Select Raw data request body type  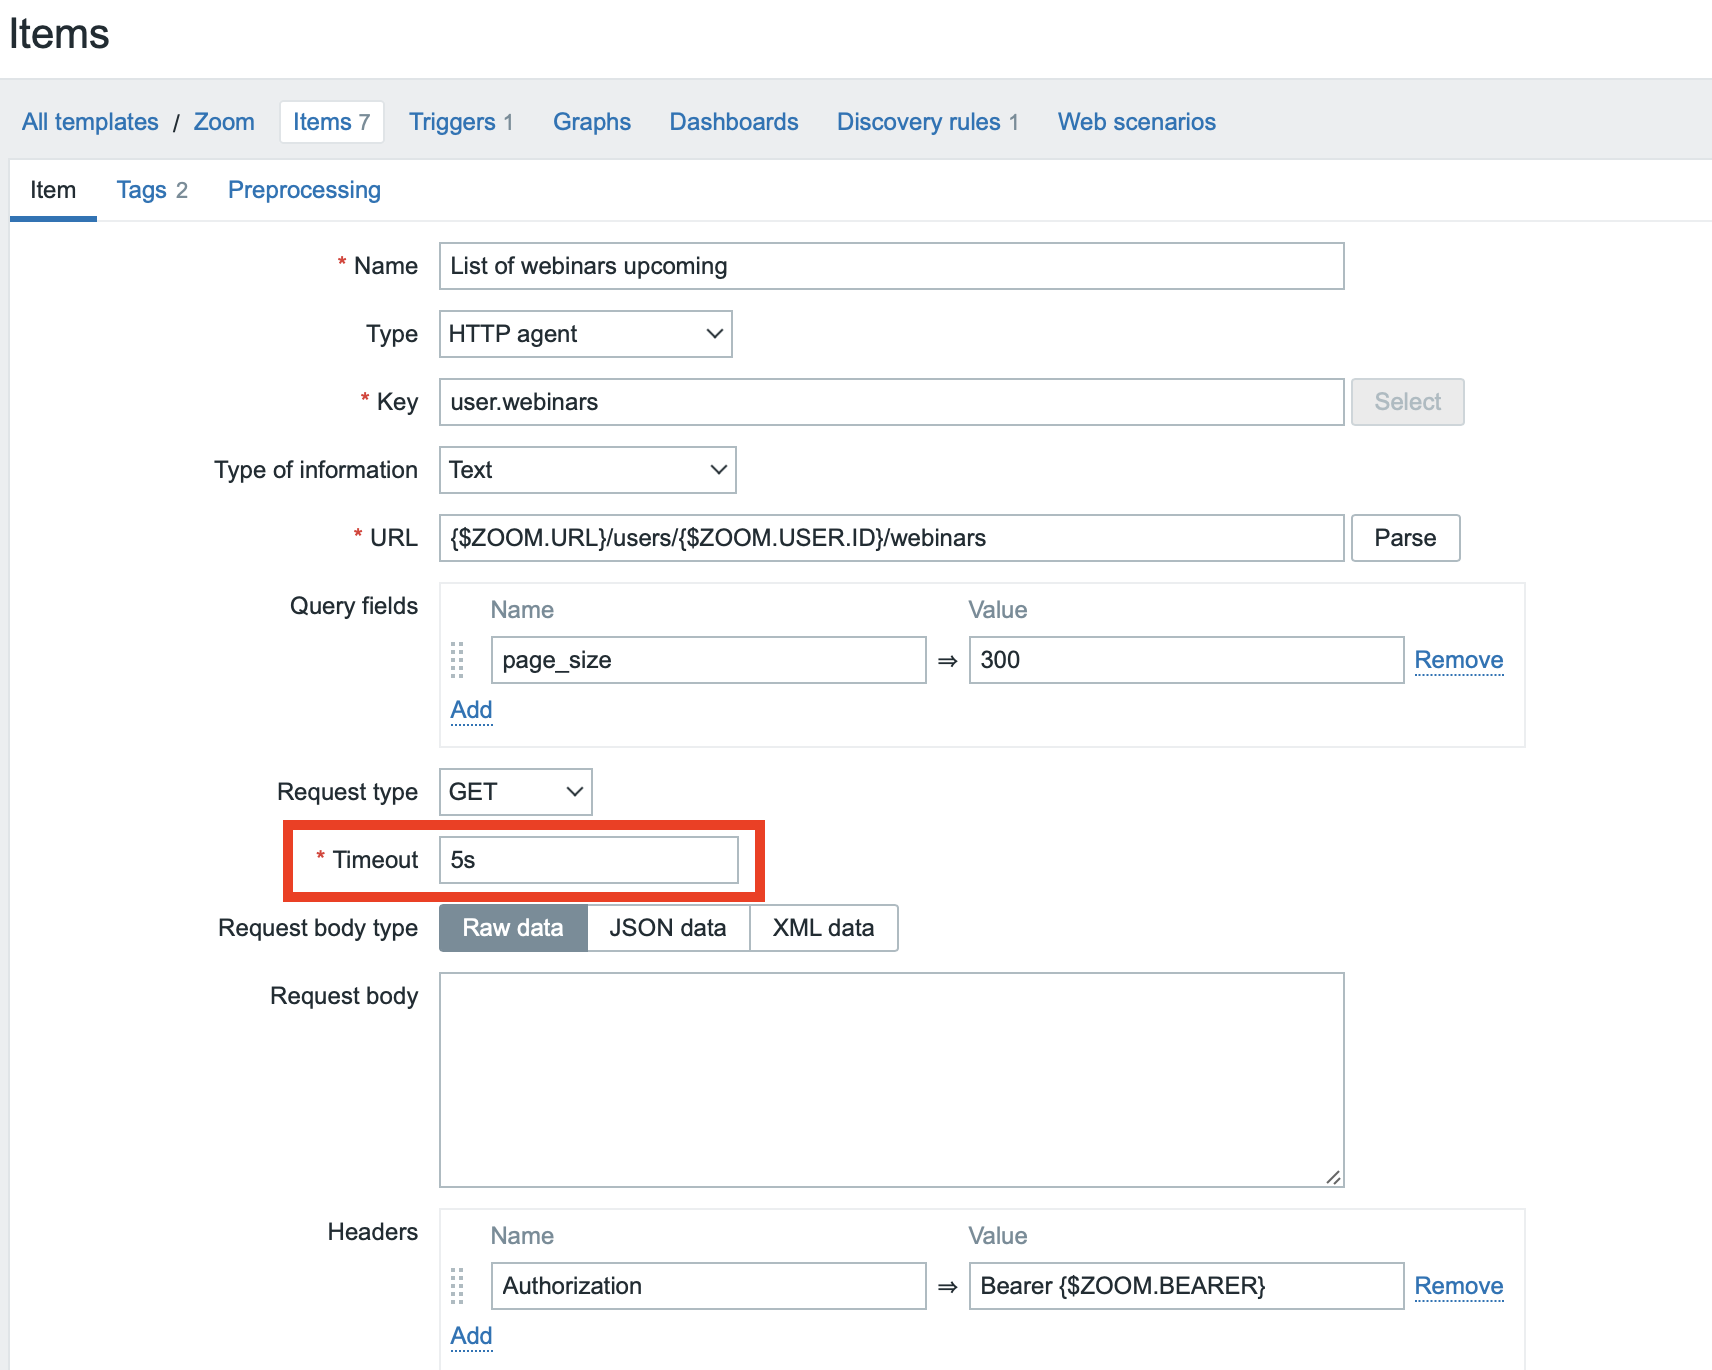point(513,928)
